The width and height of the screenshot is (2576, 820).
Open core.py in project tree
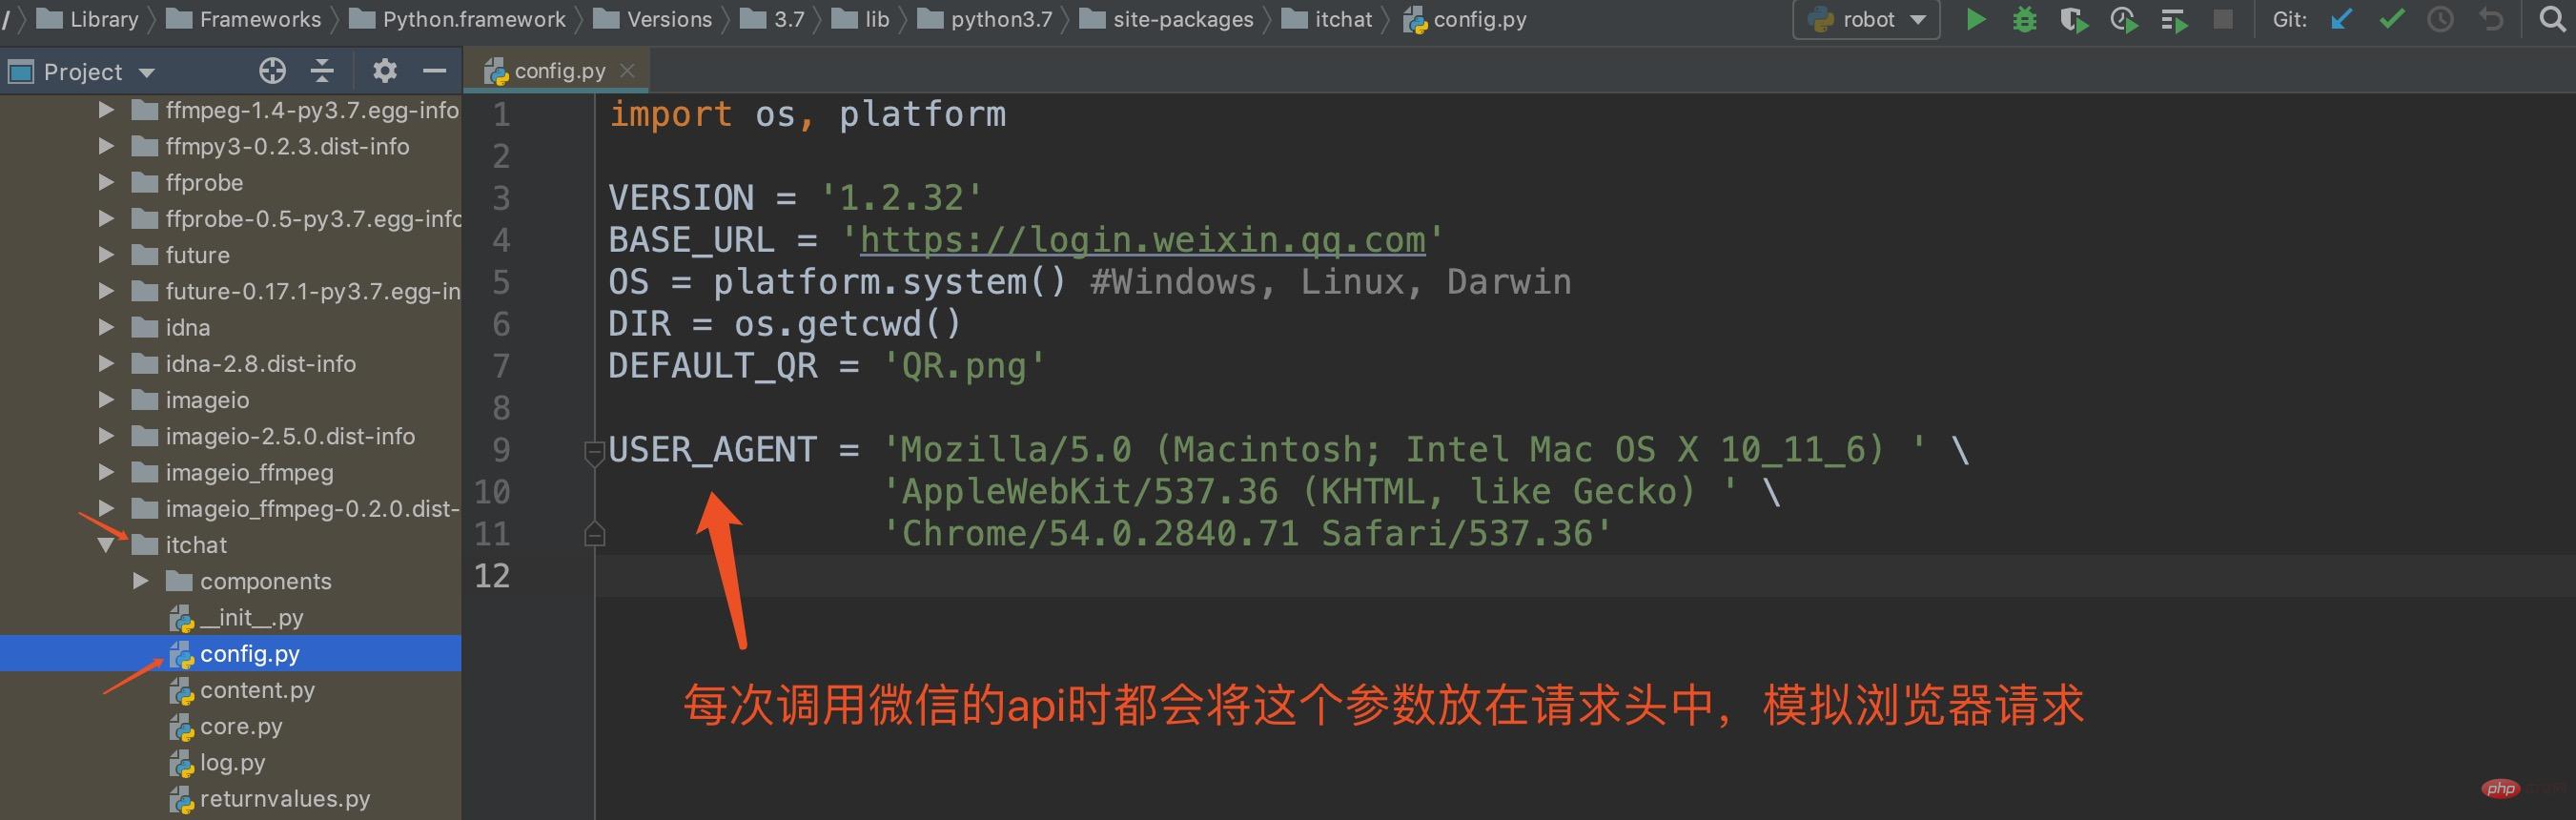coord(240,726)
